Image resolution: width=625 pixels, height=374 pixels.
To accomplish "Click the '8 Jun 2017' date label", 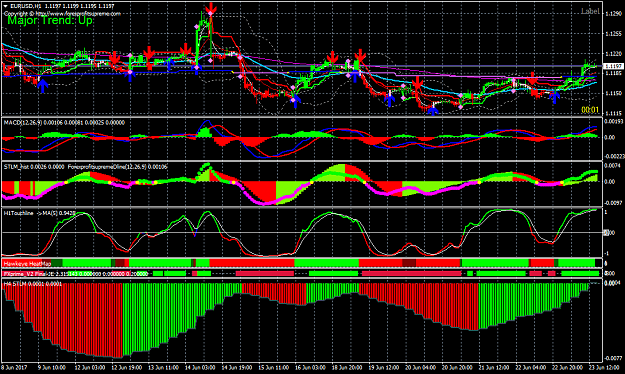I will point(14,367).
